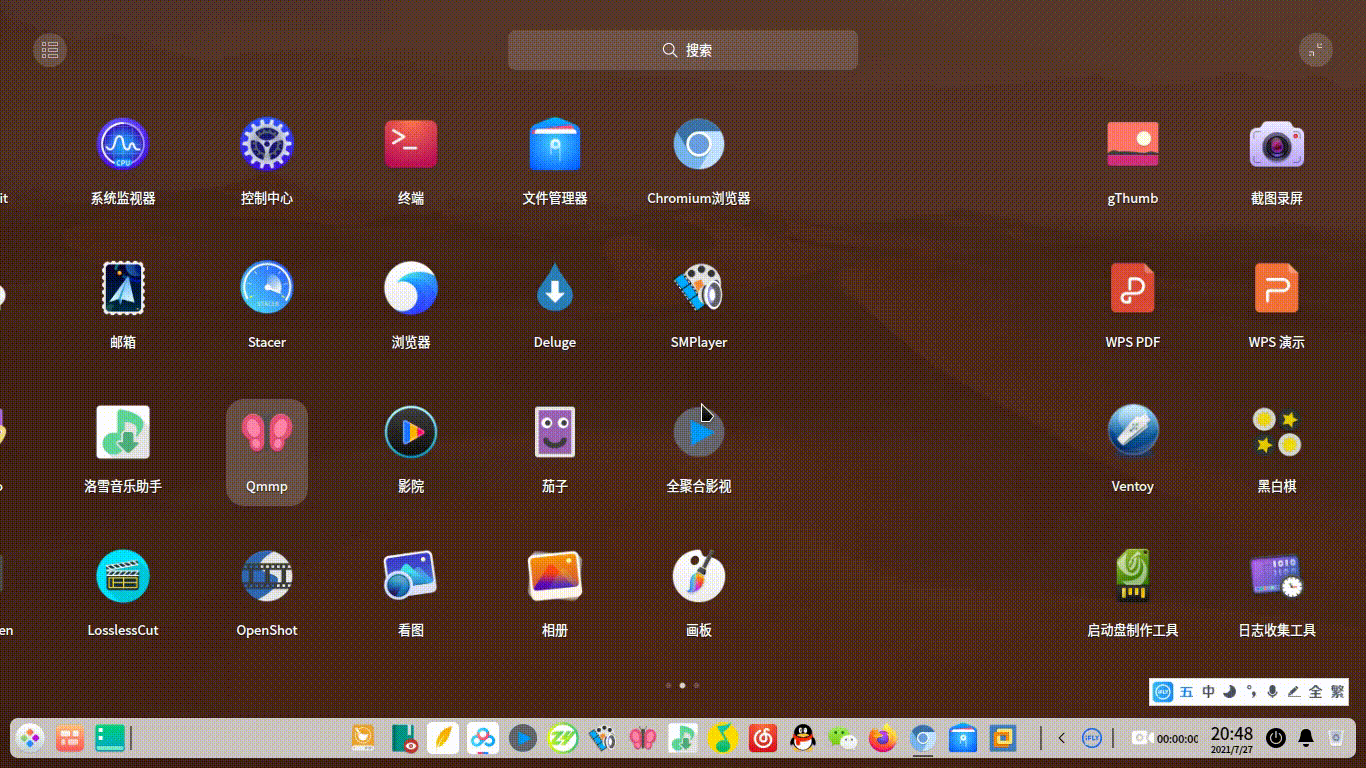Launch 启动盘制作工具

1133,576
